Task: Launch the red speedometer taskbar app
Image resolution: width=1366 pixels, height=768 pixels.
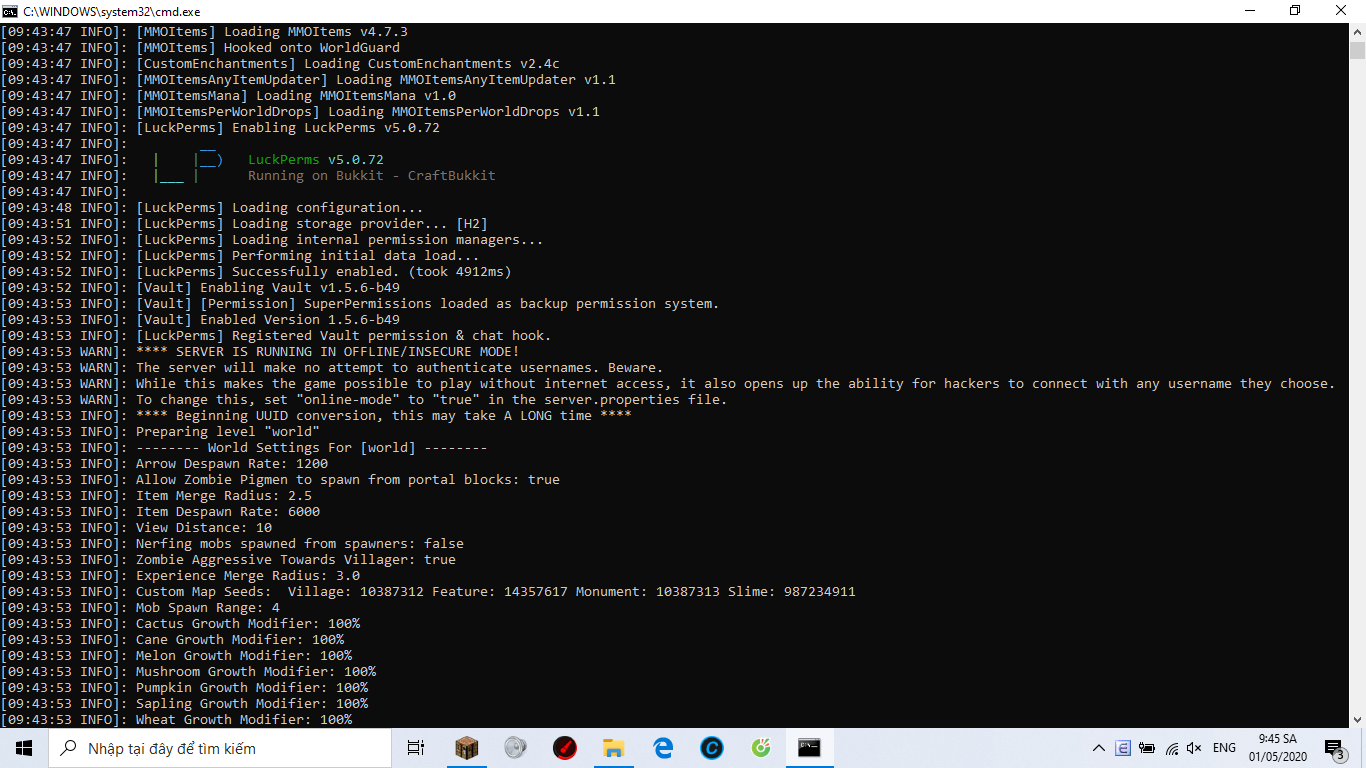Action: pyautogui.click(x=565, y=748)
